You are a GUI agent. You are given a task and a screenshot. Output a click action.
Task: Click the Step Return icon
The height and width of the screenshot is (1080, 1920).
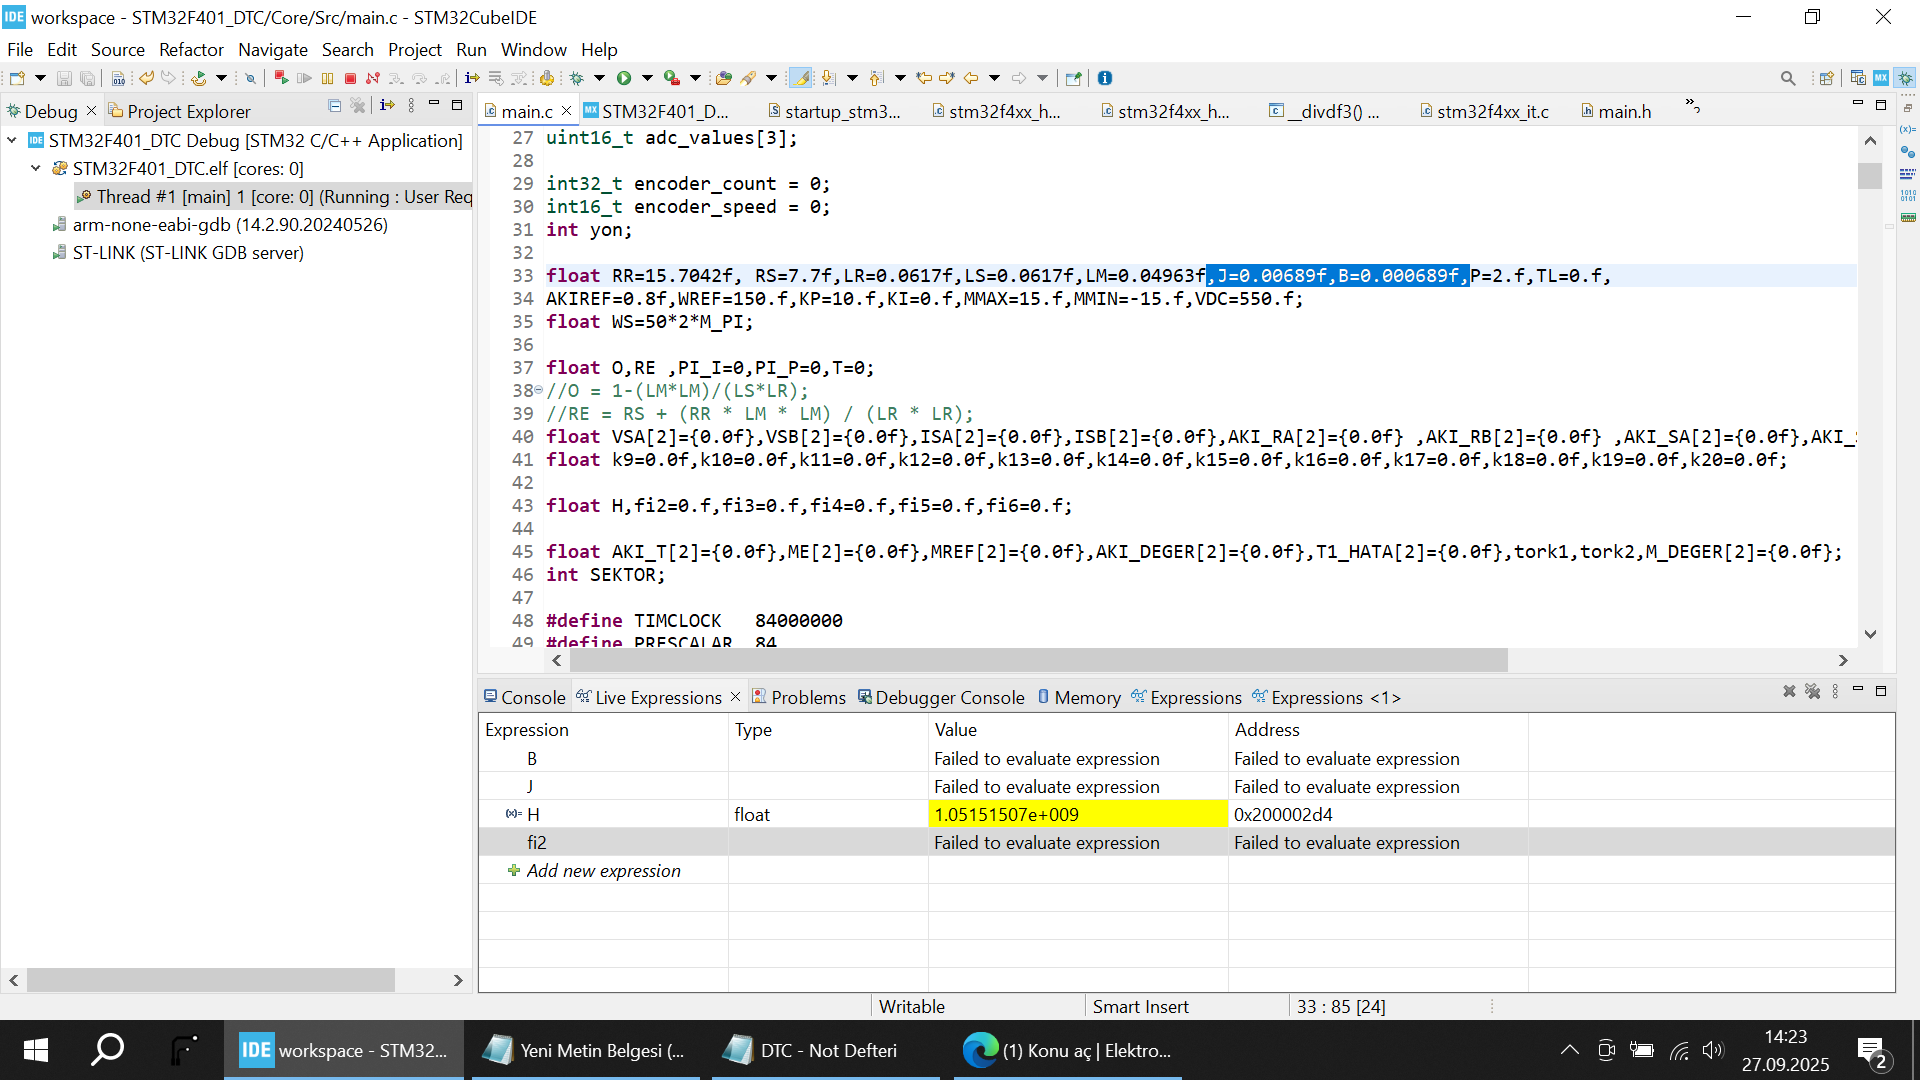click(442, 78)
